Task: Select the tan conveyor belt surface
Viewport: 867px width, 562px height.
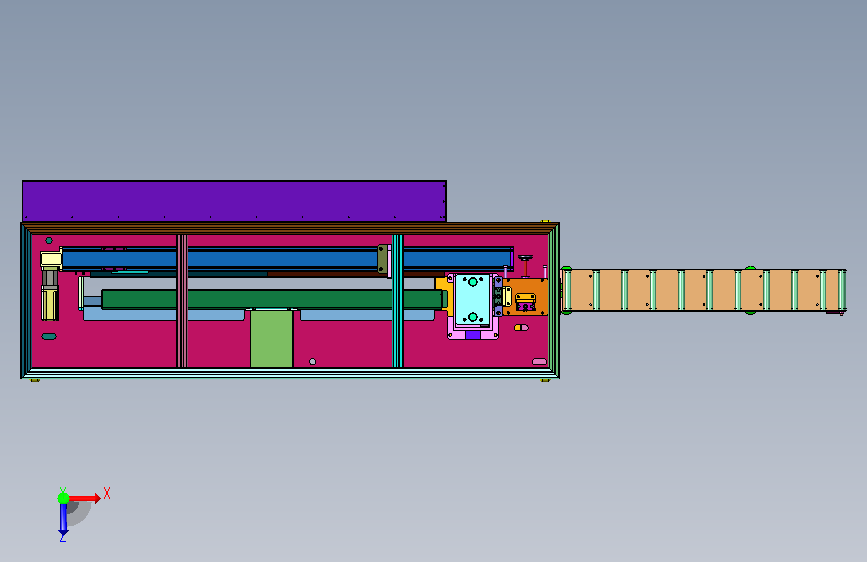Action: [x=703, y=290]
